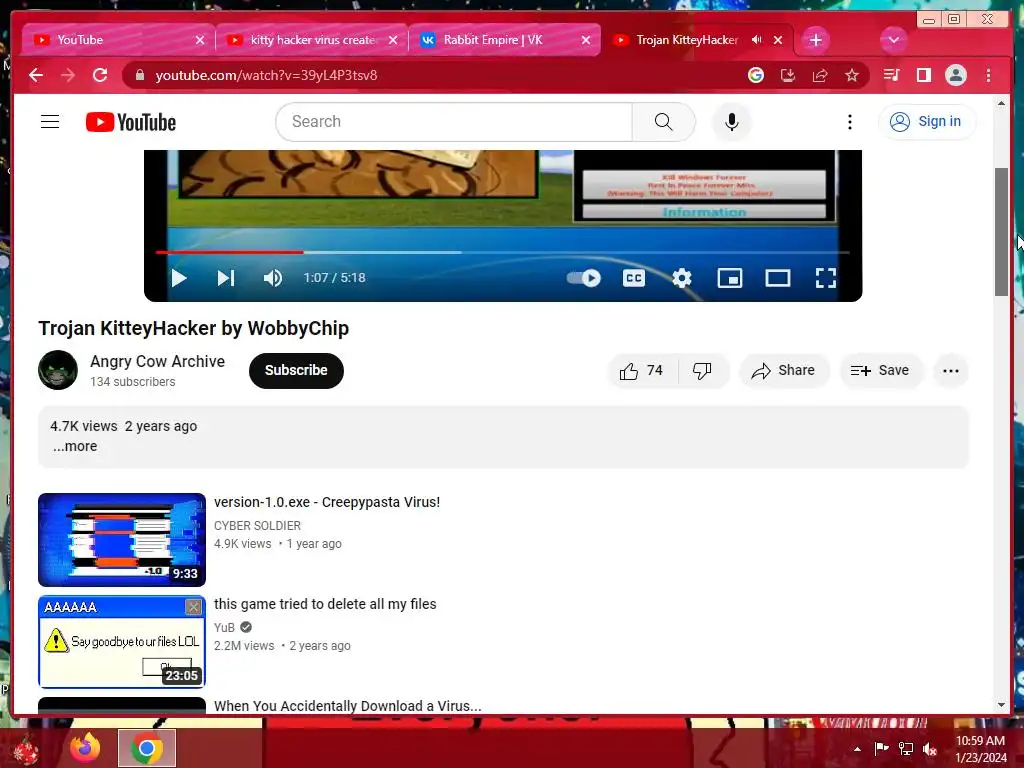Enter full screen mode
The height and width of the screenshot is (768, 1024).
[x=825, y=278]
